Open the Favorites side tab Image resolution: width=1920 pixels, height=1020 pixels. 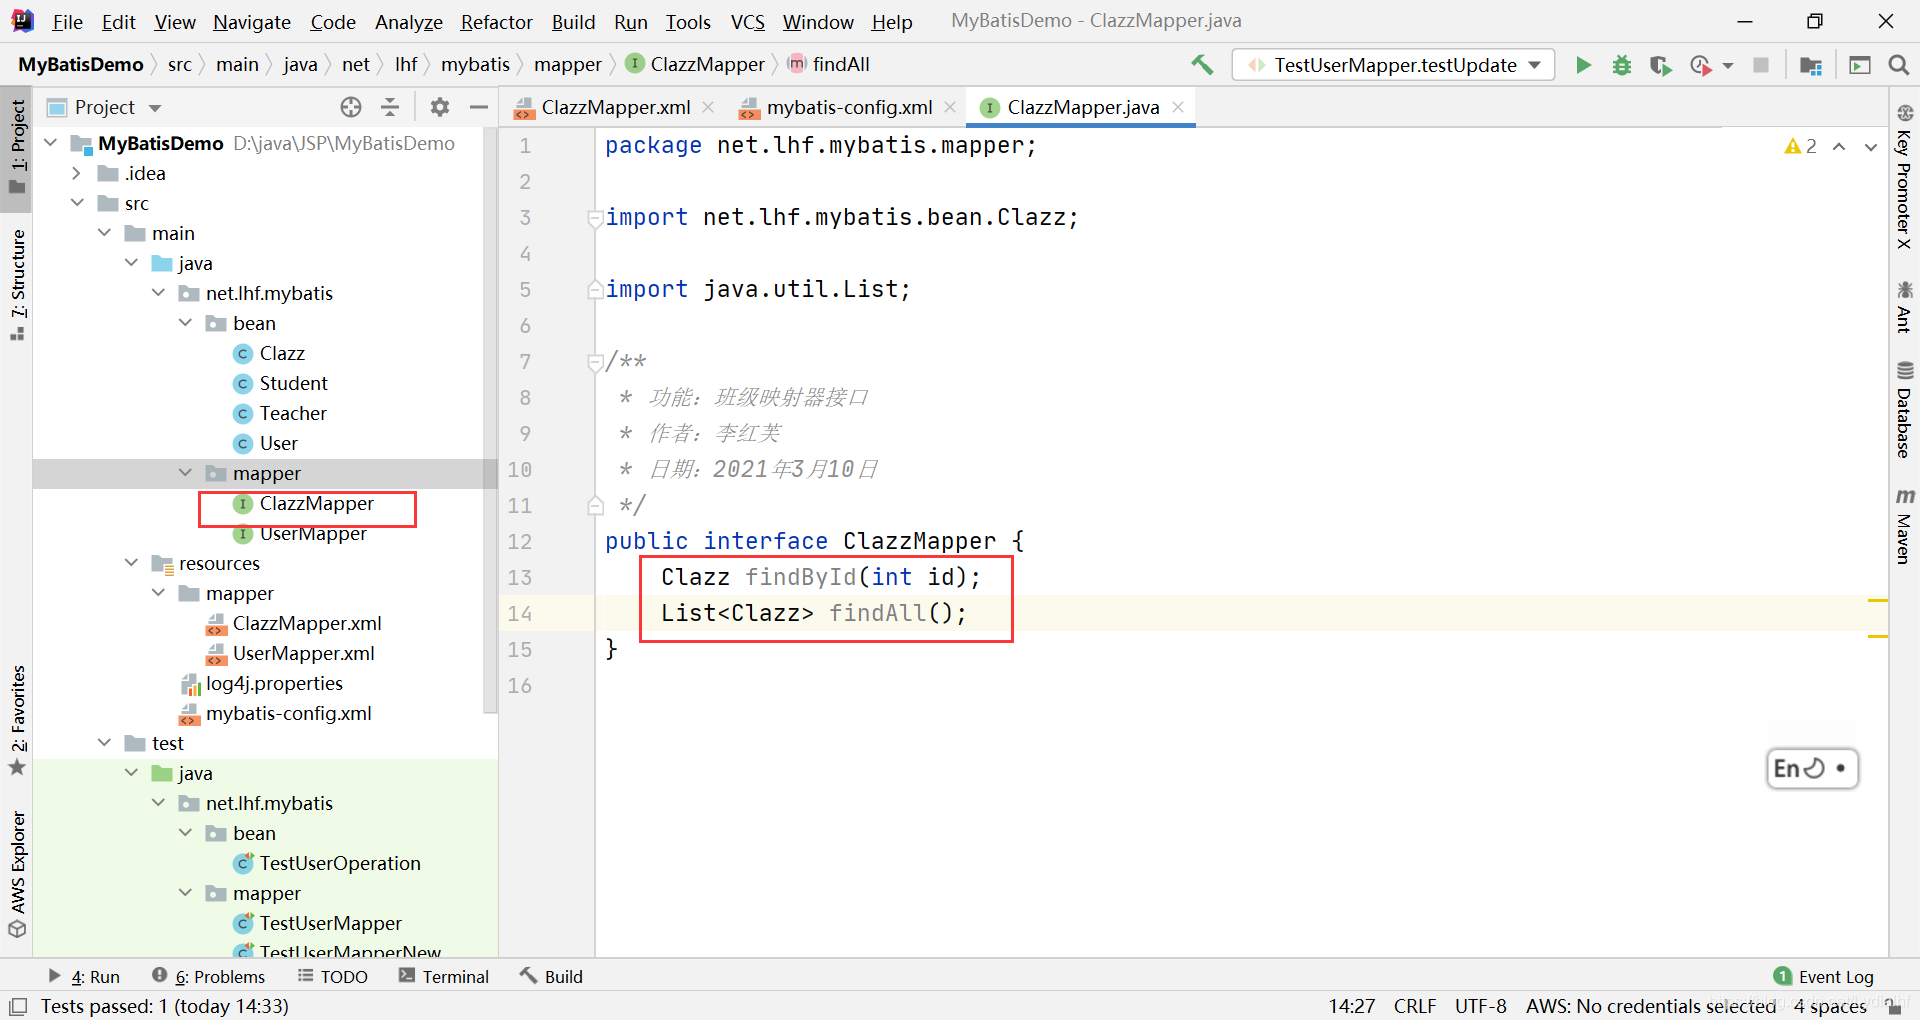click(17, 720)
